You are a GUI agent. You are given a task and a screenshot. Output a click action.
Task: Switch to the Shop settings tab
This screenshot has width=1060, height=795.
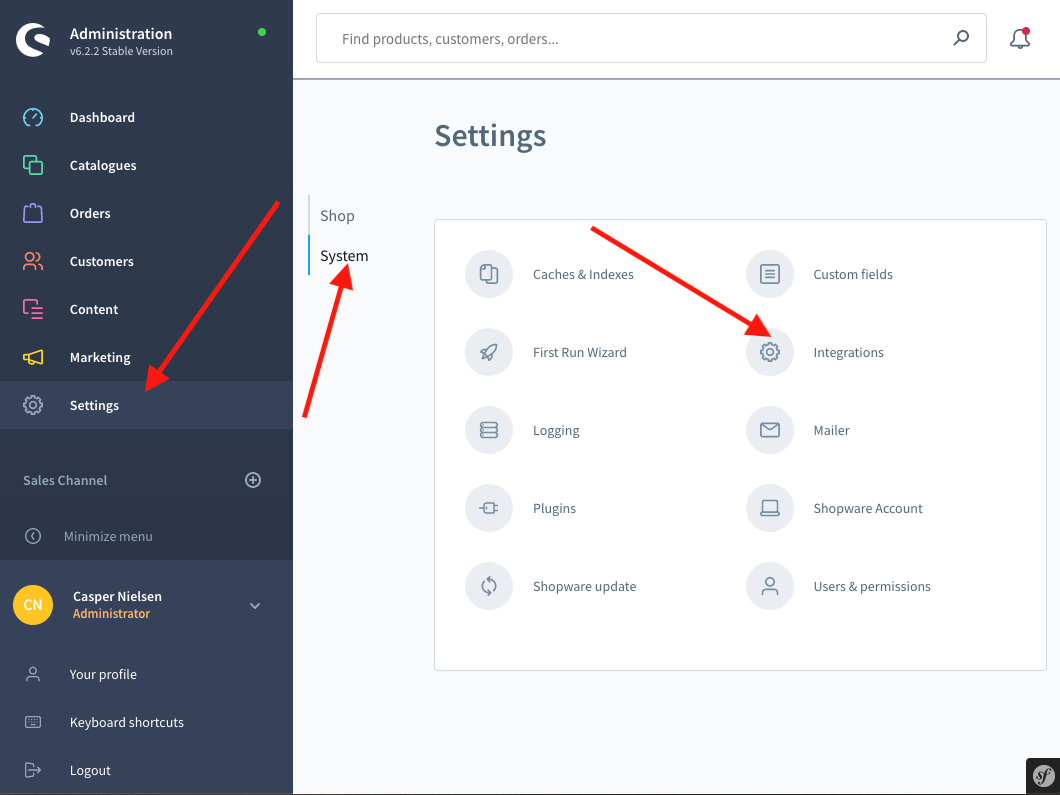337,216
